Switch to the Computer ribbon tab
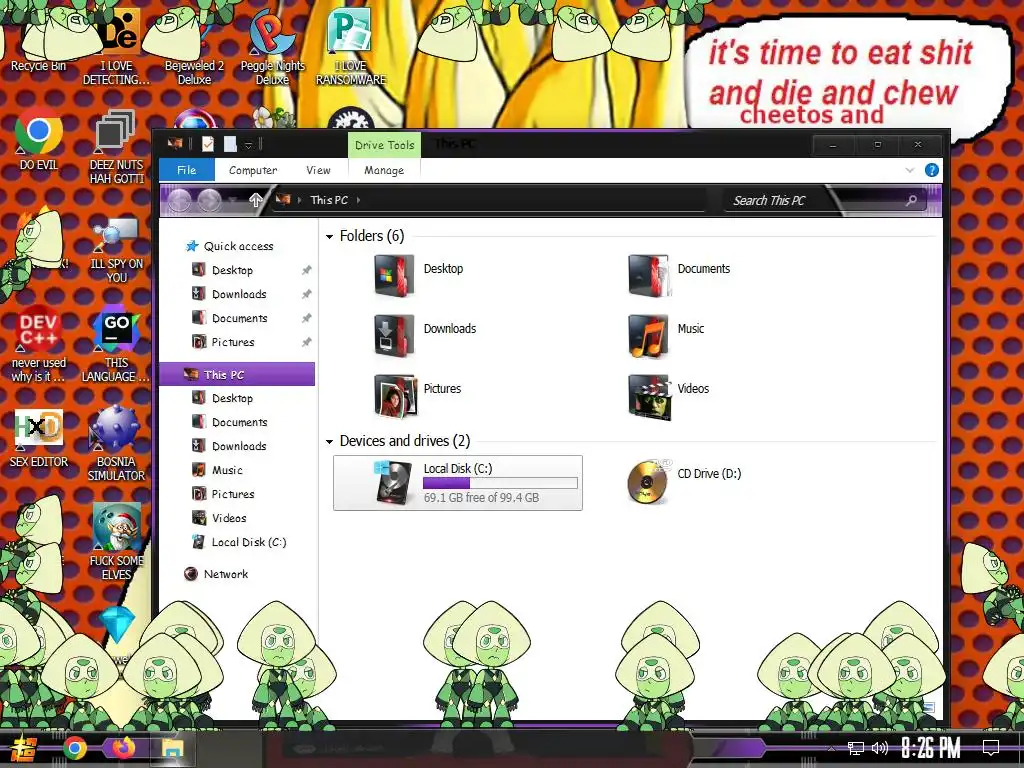Image resolution: width=1024 pixels, height=768 pixels. coord(253,170)
